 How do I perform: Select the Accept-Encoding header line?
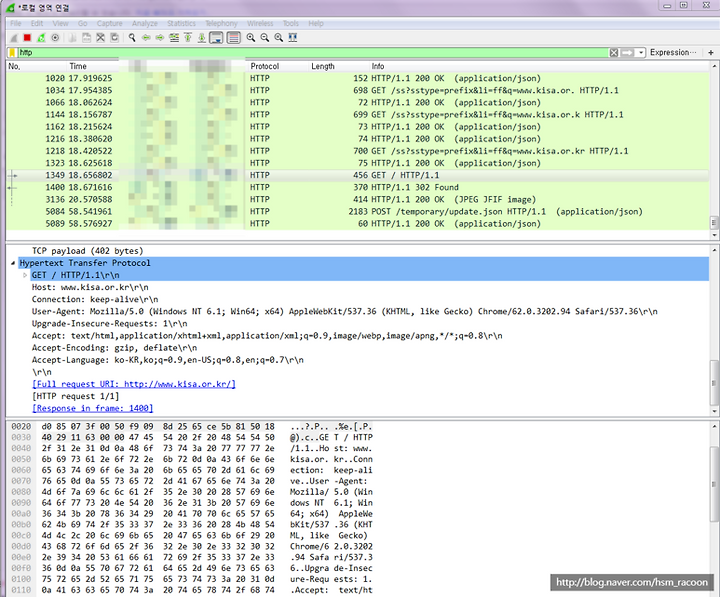[x=114, y=348]
